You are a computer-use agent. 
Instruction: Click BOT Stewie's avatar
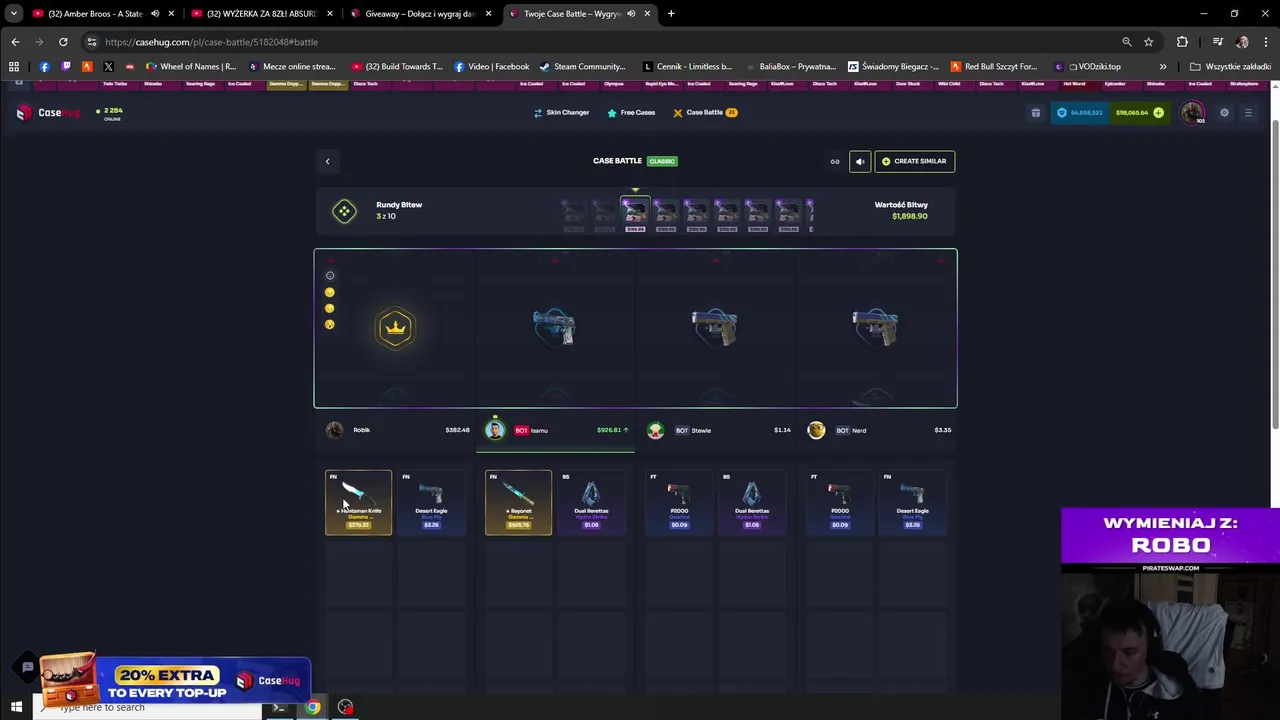tap(655, 430)
